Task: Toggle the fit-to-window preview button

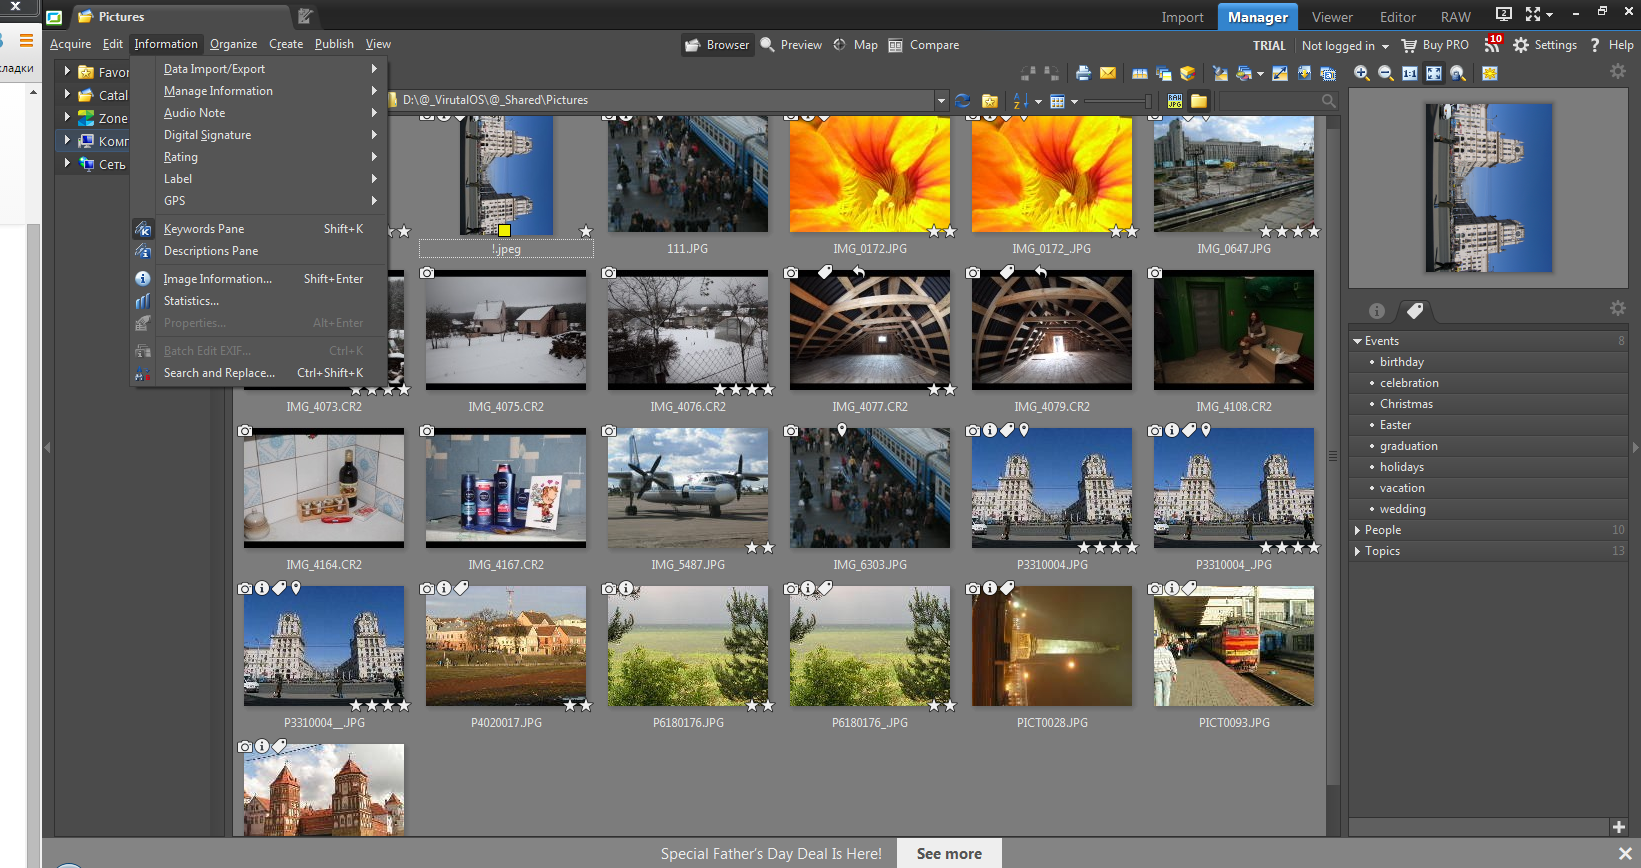Action: (x=1434, y=73)
